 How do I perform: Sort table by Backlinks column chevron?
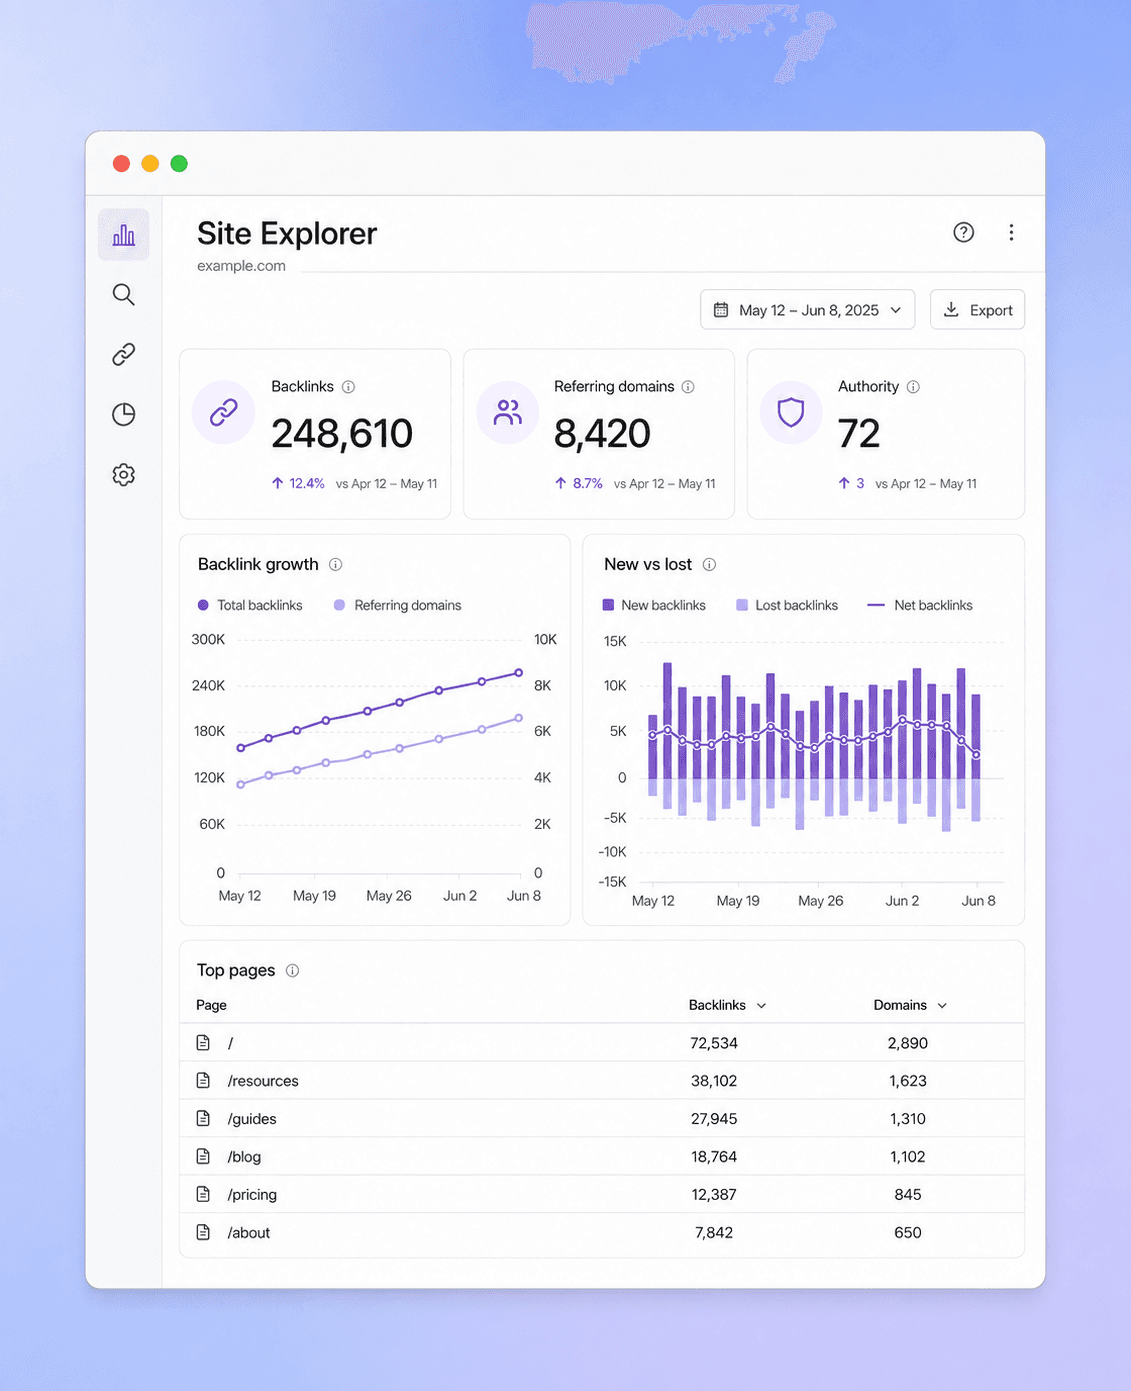click(761, 1006)
